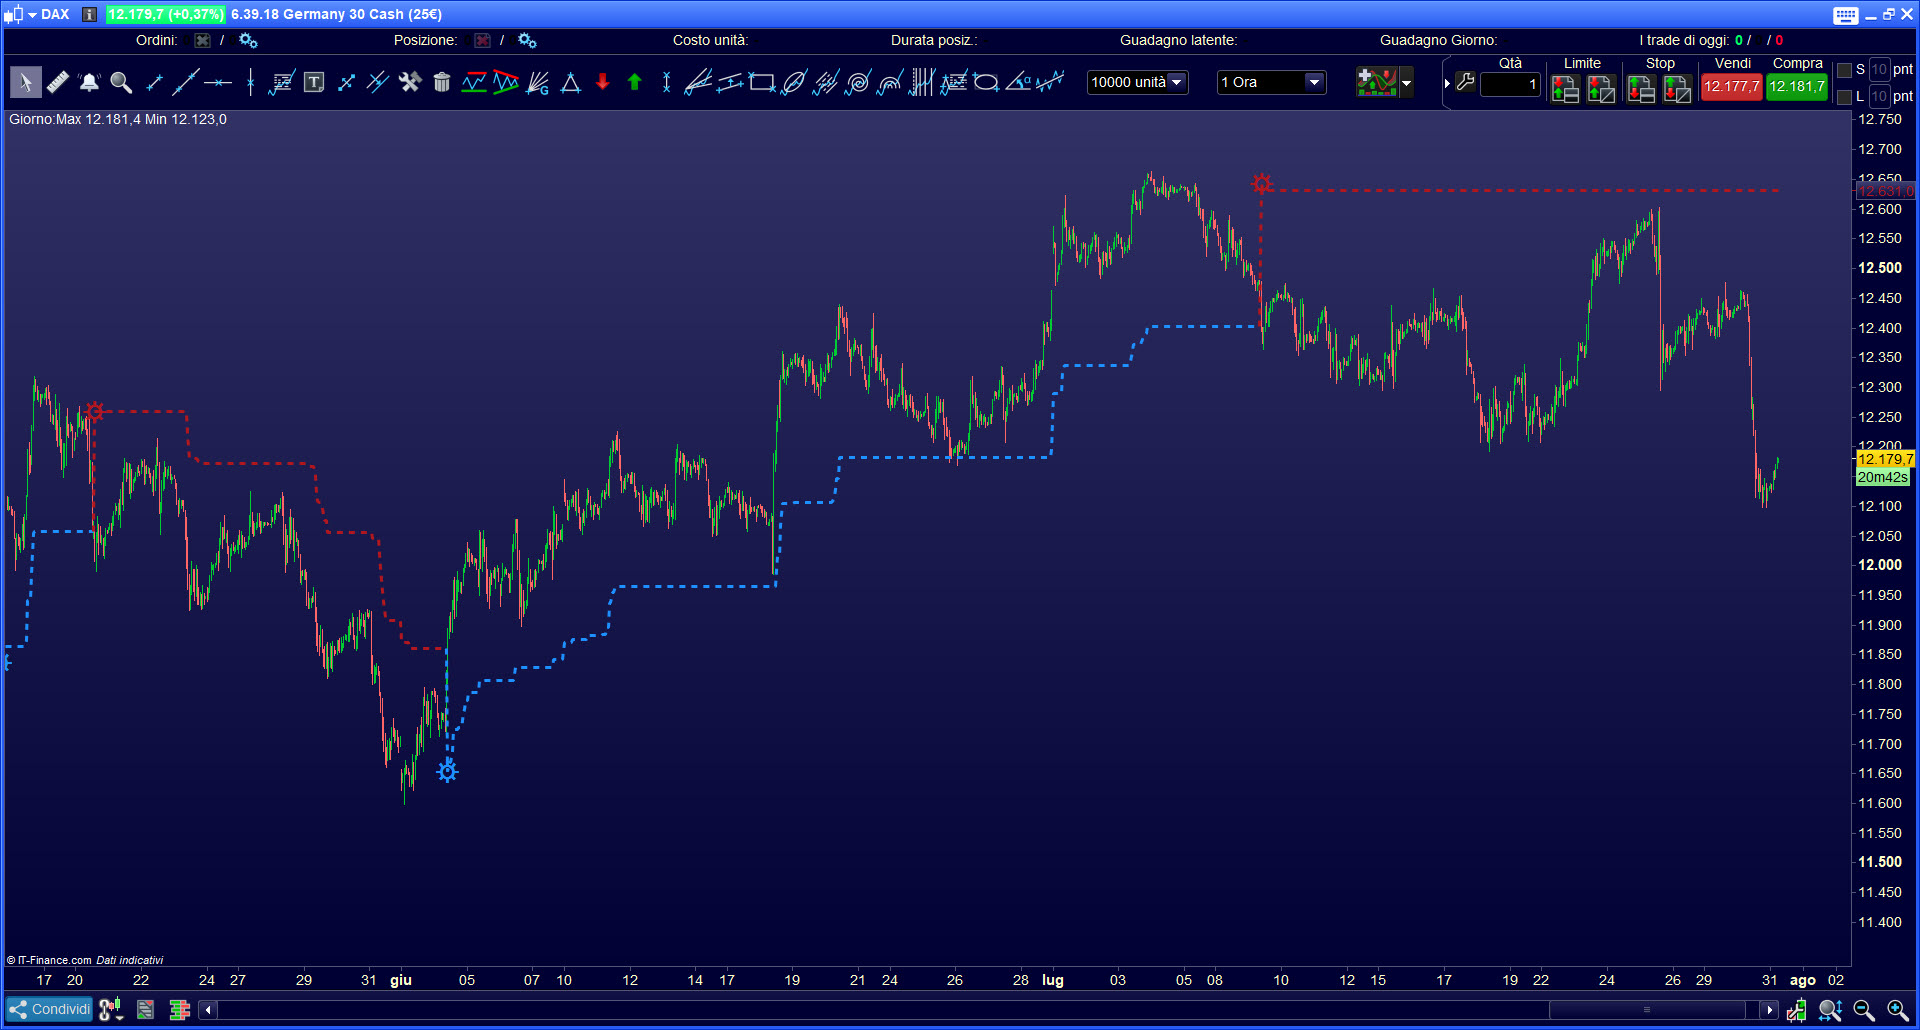Viewport: 1920px width, 1030px height.
Task: Click the Ordini cancel X icon
Action: point(203,41)
